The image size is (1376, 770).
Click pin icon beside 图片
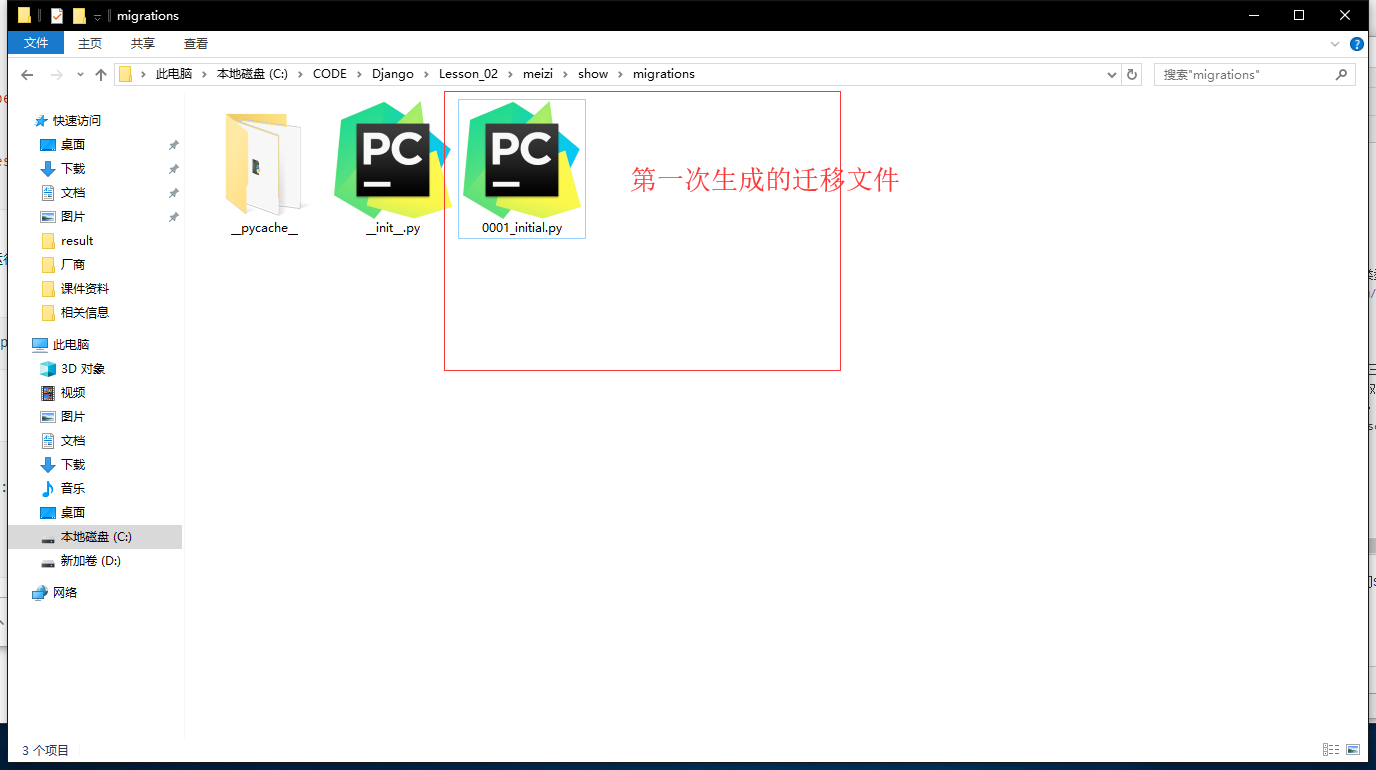(x=173, y=217)
